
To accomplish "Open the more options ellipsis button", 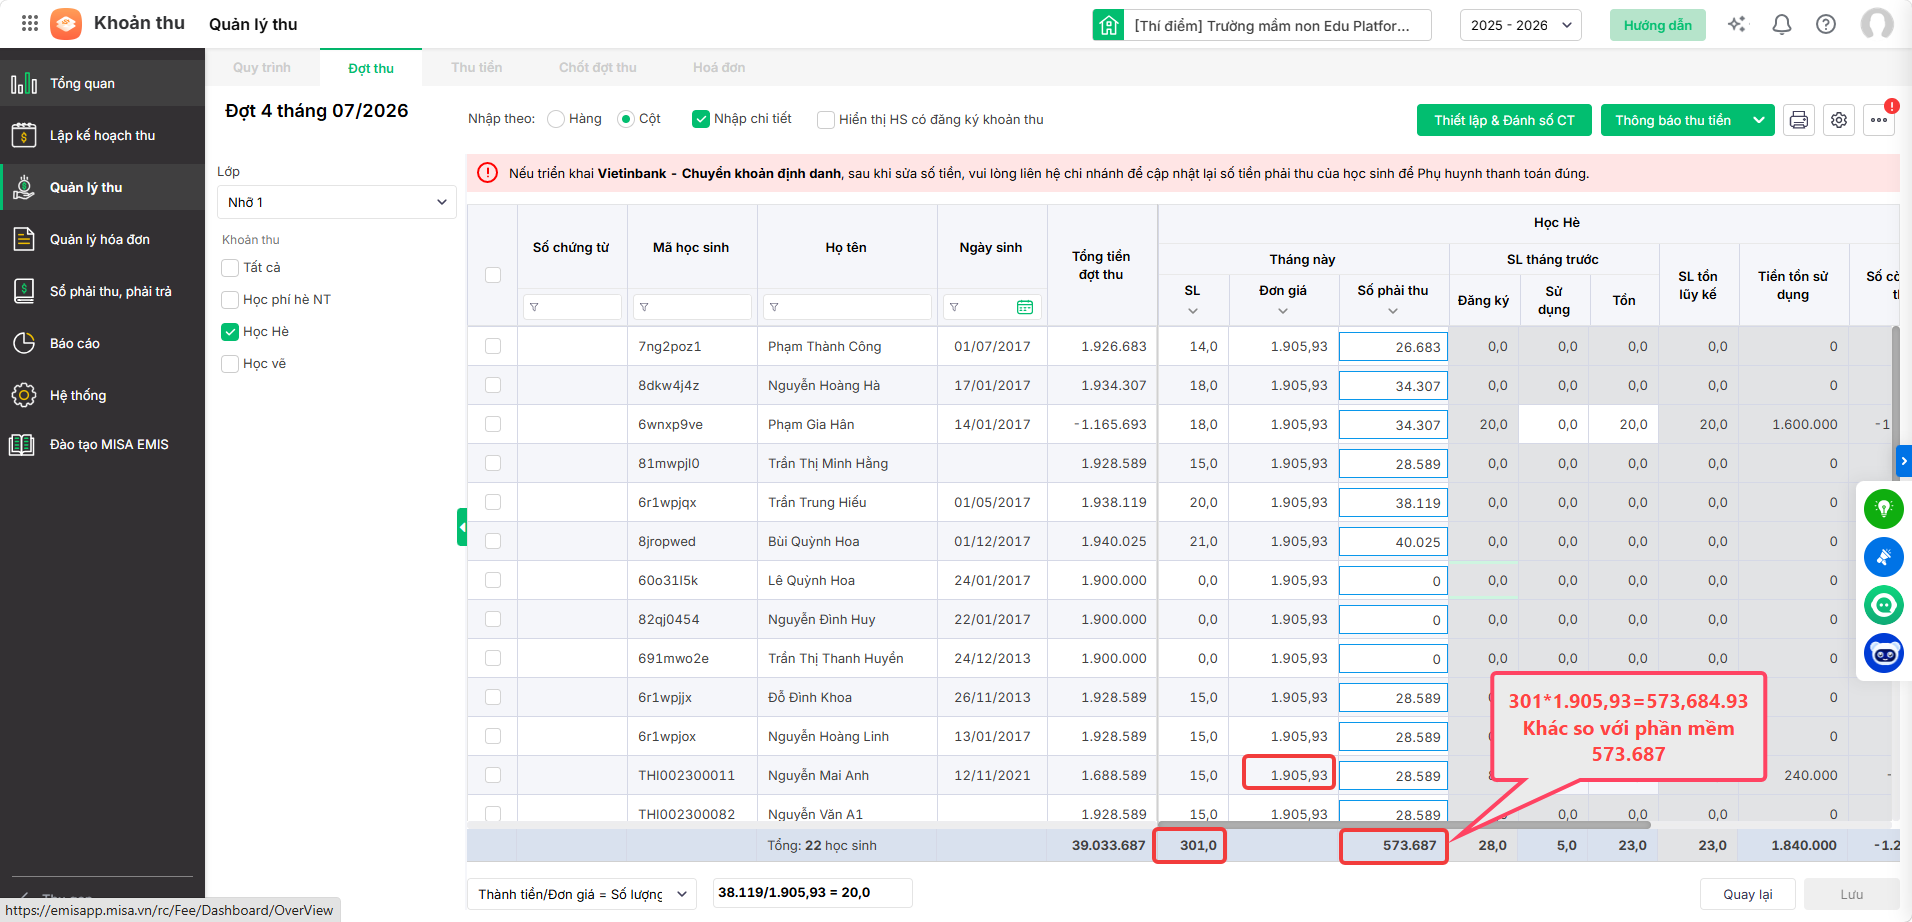I will [1879, 120].
